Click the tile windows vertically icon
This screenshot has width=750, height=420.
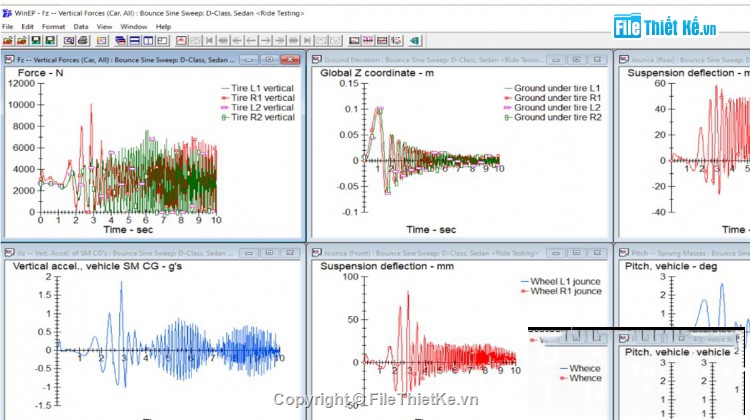(148, 41)
